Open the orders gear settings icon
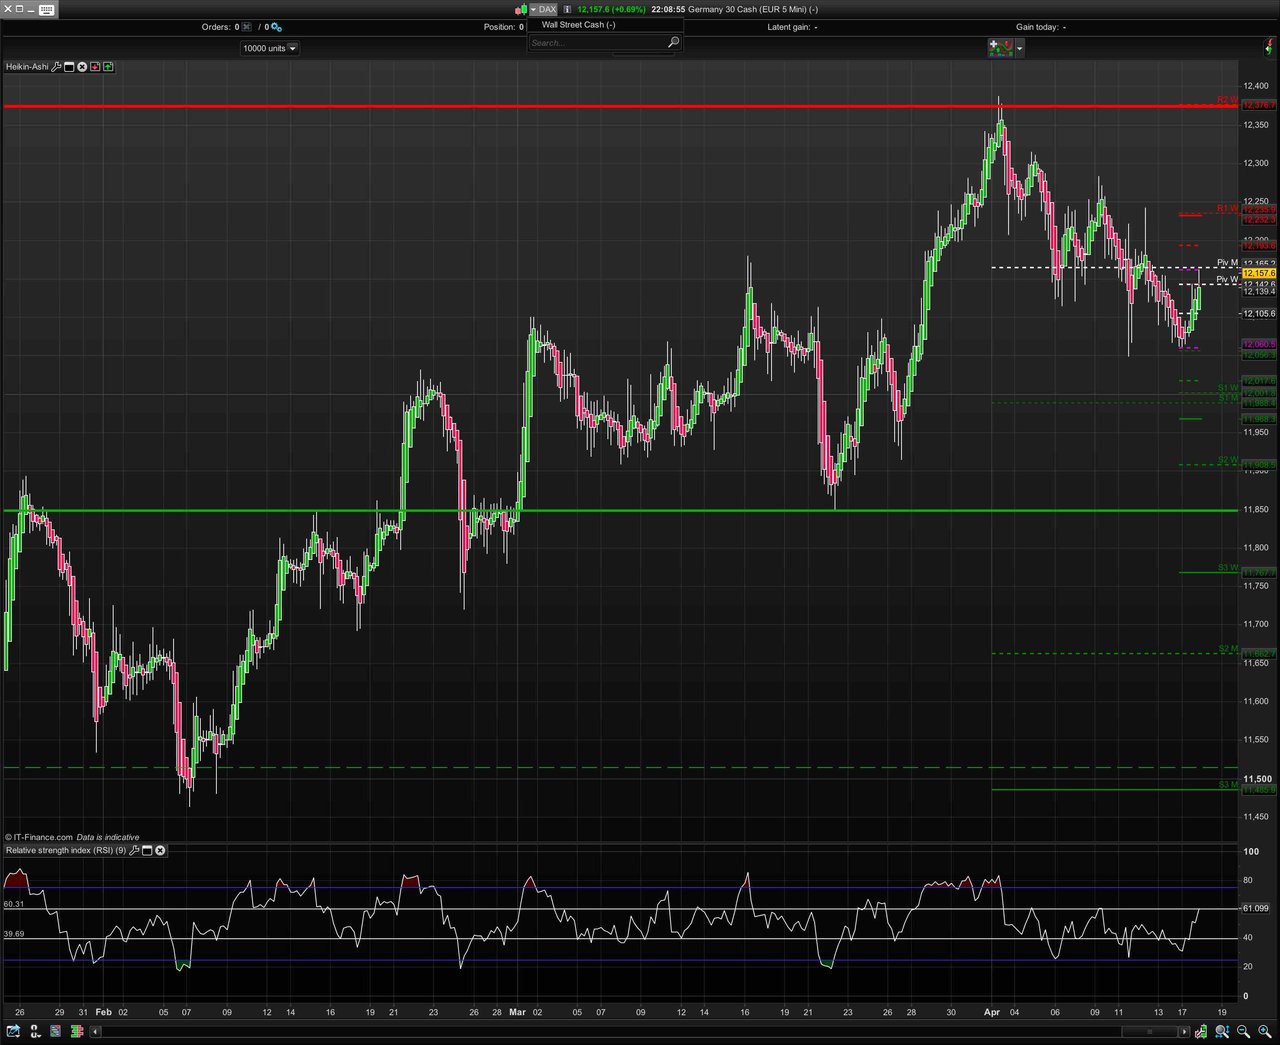Screen dimensions: 1280x1045 [276, 27]
